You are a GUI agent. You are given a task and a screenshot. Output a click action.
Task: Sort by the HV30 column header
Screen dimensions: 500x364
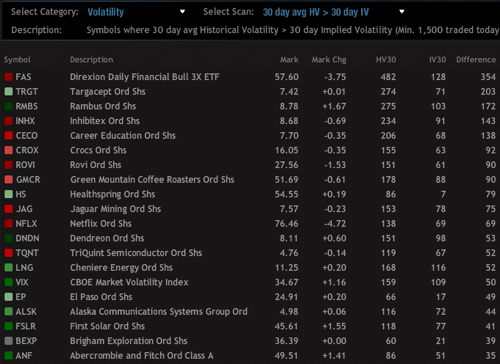(x=386, y=60)
